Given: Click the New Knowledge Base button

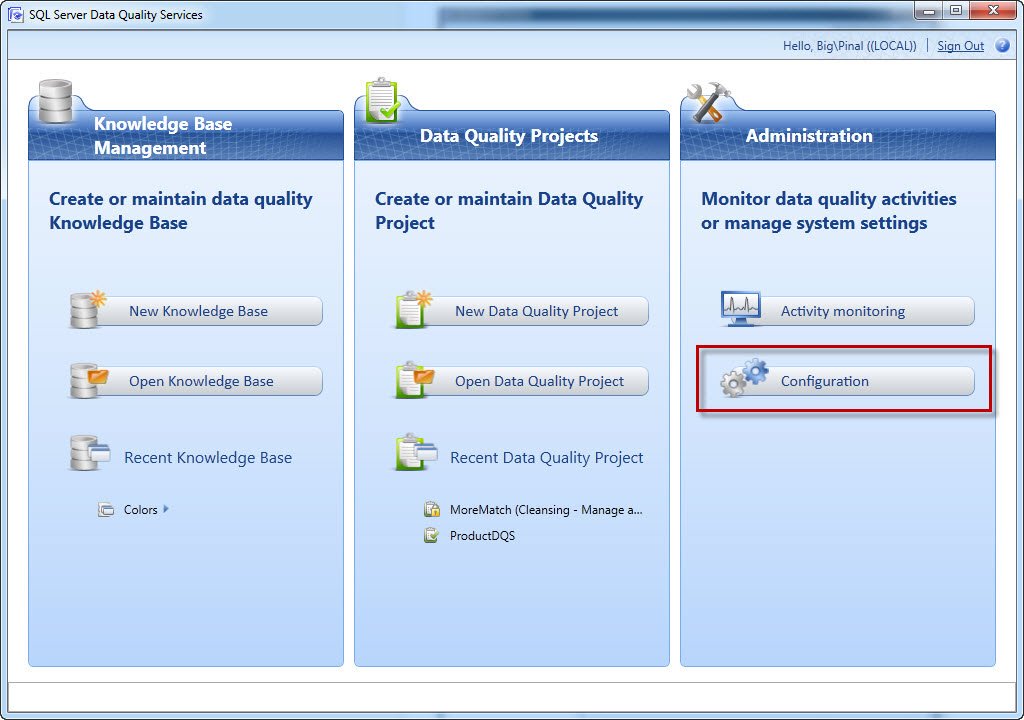Looking at the screenshot, I should (x=197, y=311).
